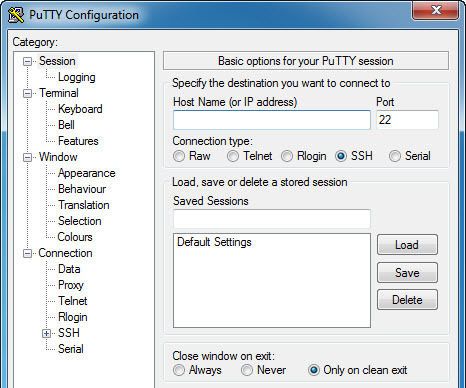This screenshot has width=466, height=388.
Task: Expand the SSH tree node
Action: 47,333
